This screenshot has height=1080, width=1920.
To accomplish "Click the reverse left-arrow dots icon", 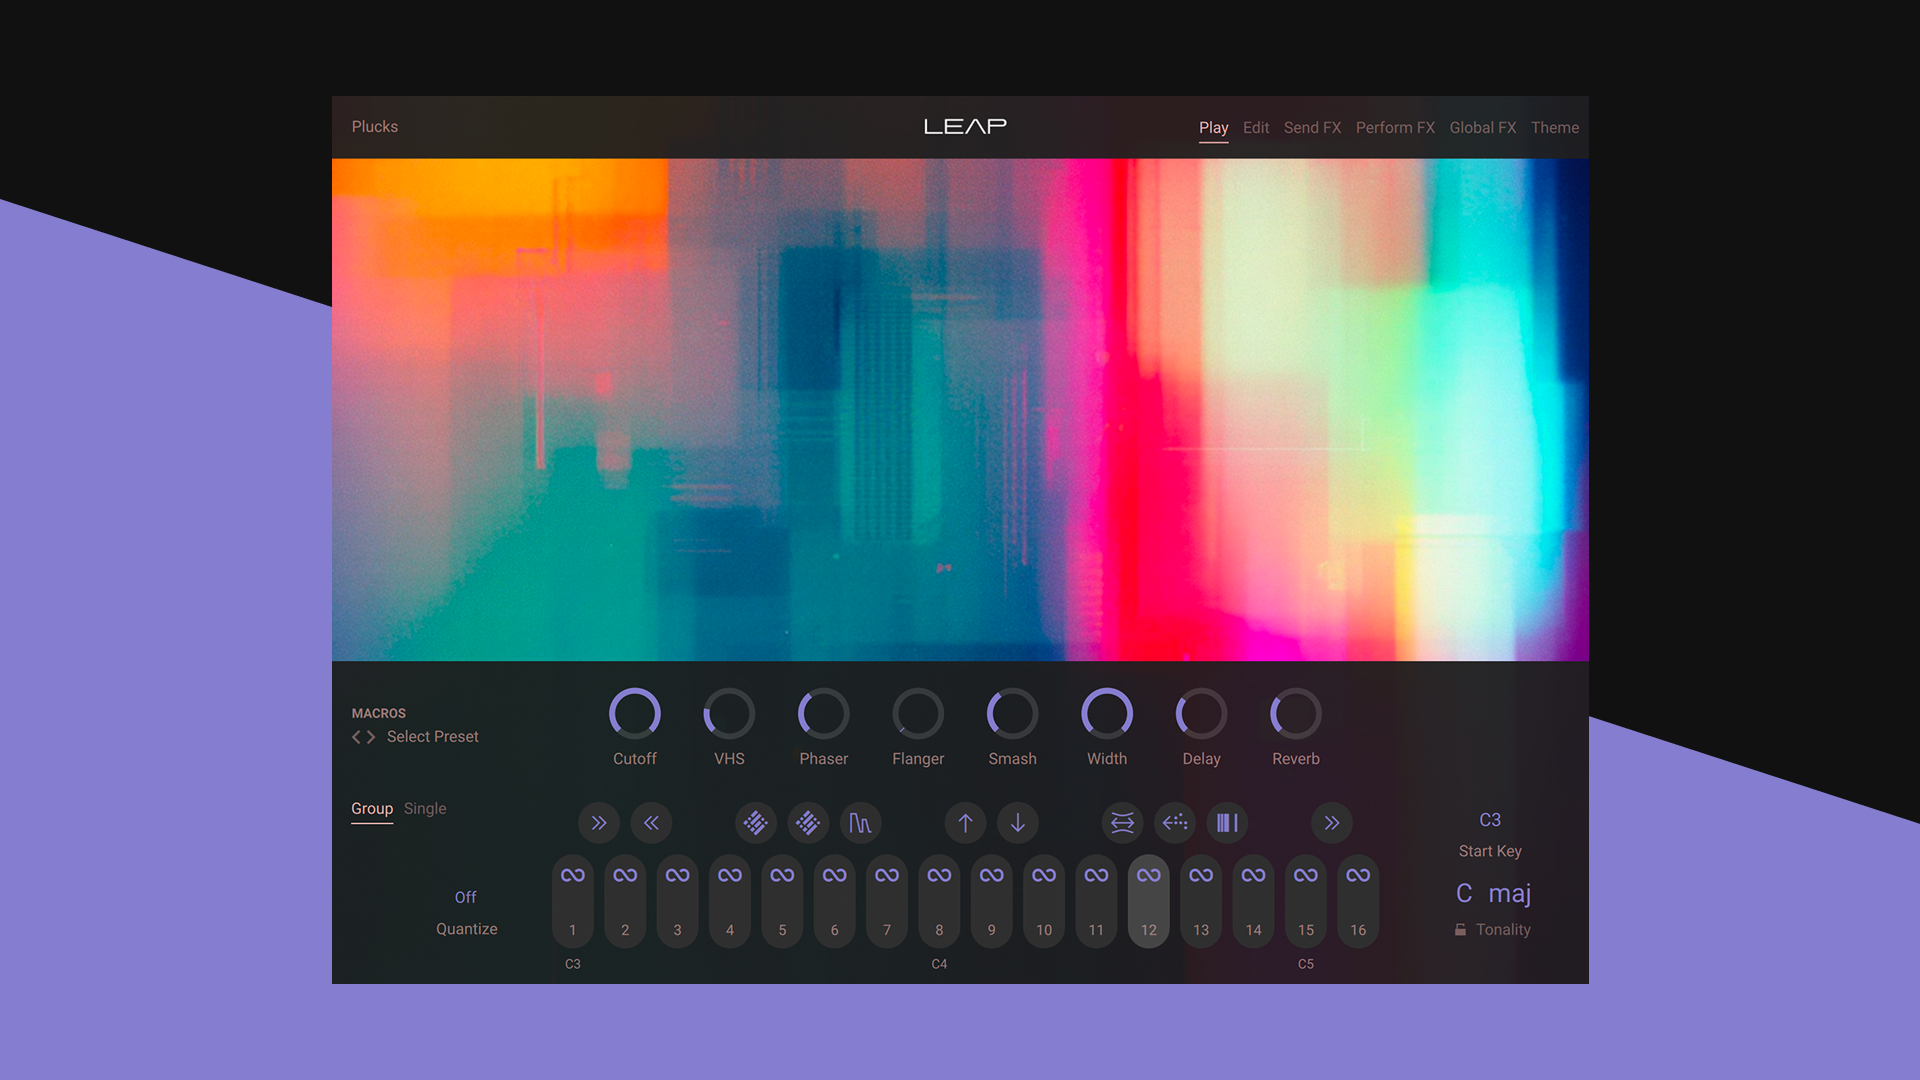I will (x=1175, y=823).
